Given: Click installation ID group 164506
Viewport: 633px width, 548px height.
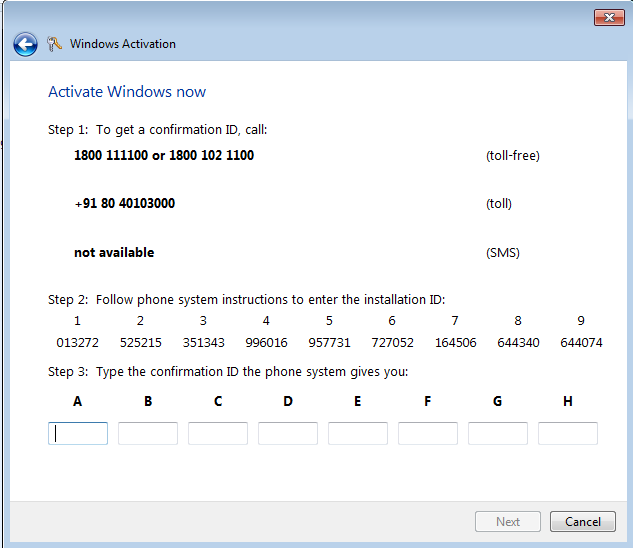Looking at the screenshot, I should (455, 342).
